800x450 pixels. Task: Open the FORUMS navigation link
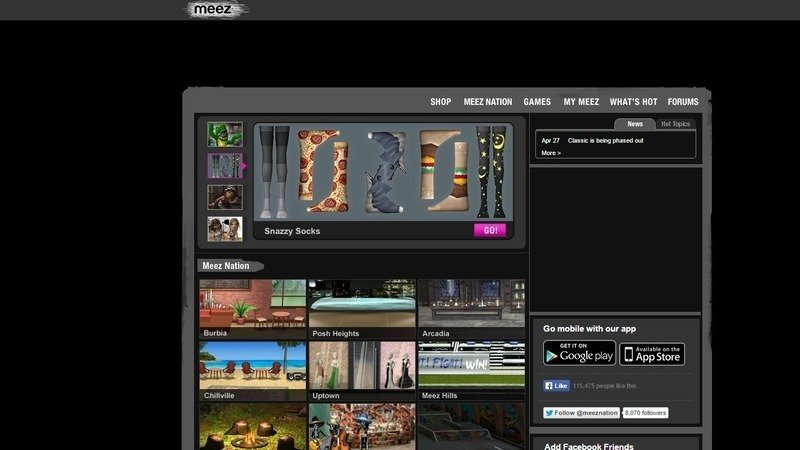coord(683,102)
